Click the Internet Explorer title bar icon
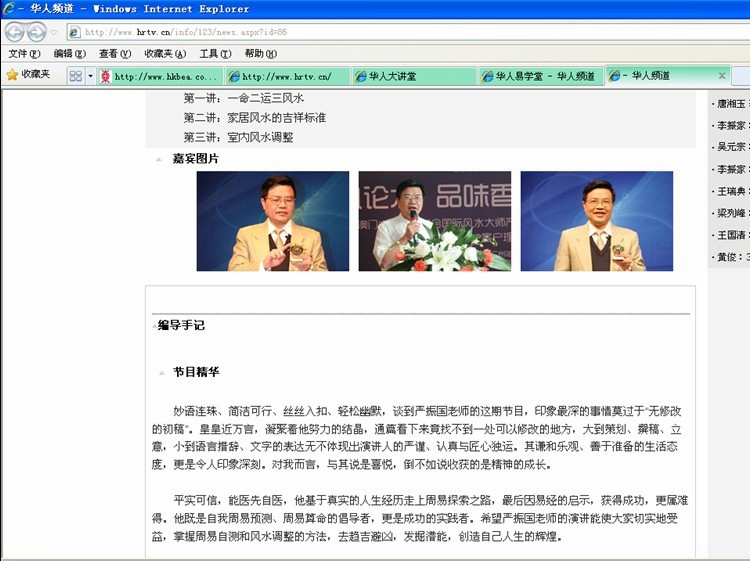 9,9
